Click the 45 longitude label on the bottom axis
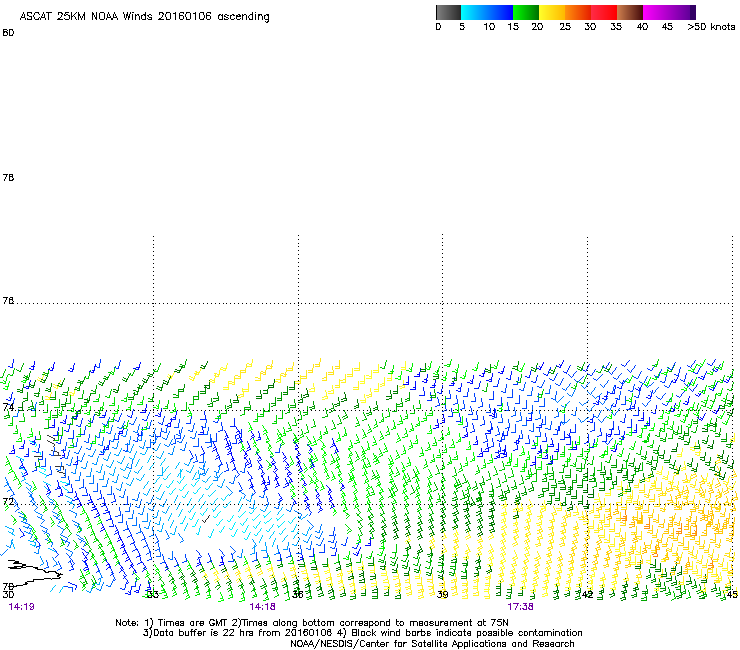This screenshot has height=650, width=740. [732, 594]
